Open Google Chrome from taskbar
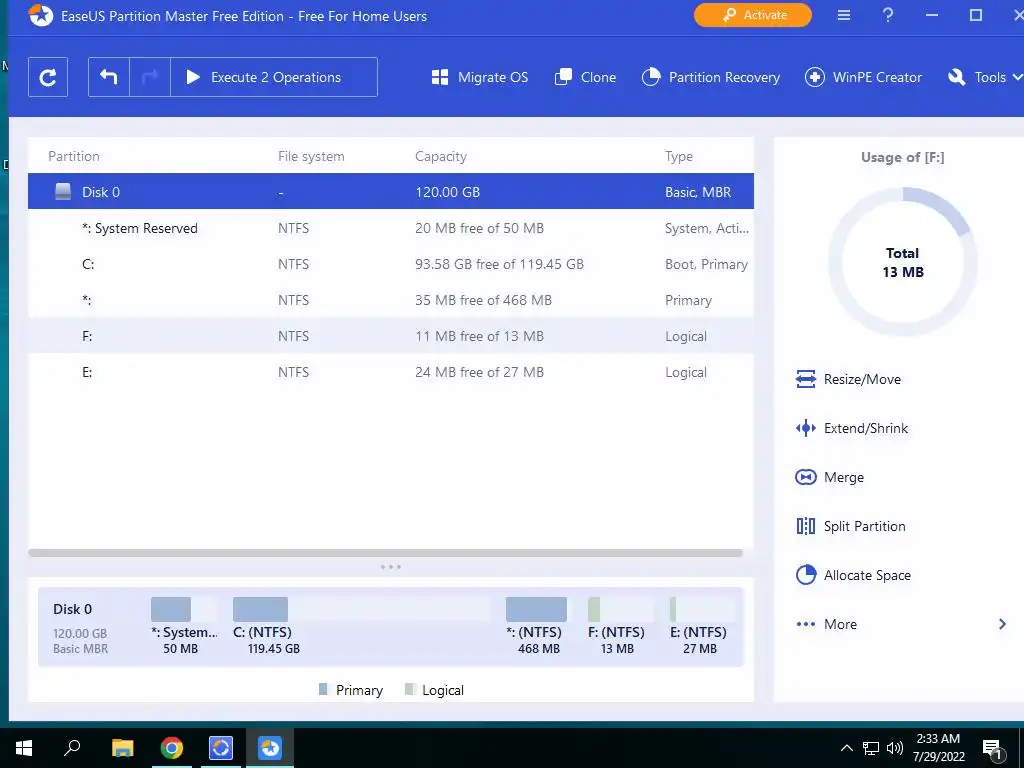1024x768 pixels. [172, 747]
